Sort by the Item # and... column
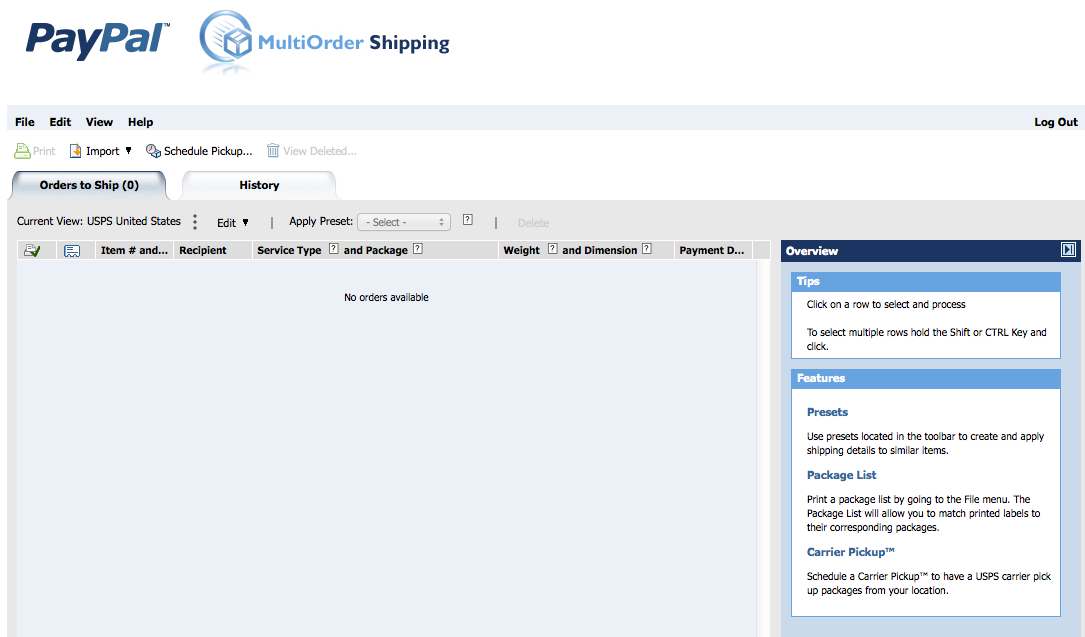1085x637 pixels. coord(134,250)
